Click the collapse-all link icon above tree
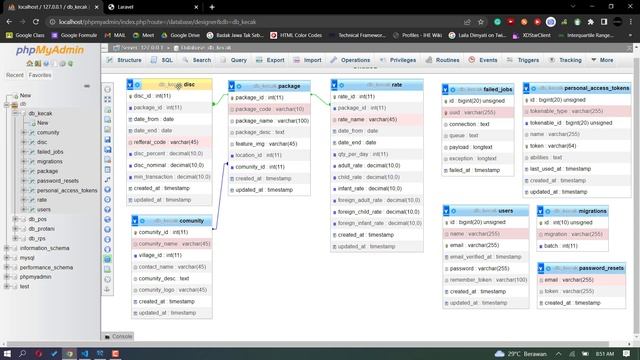The image size is (640, 360). 87,86
